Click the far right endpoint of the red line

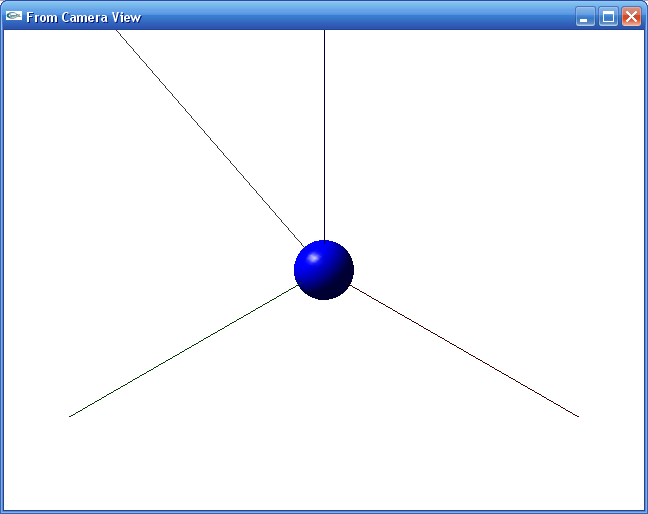coord(577,415)
